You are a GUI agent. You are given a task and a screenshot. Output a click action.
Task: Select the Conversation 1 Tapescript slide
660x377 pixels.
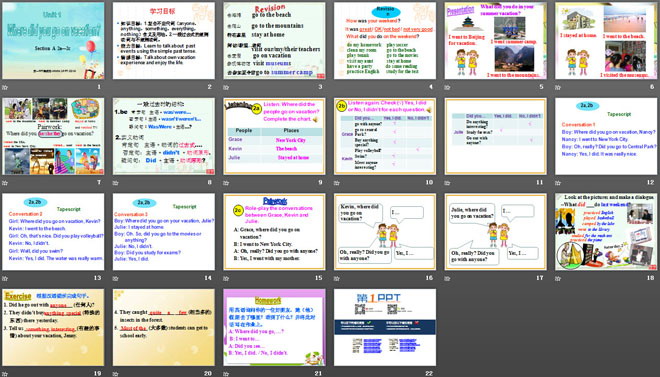point(606,136)
